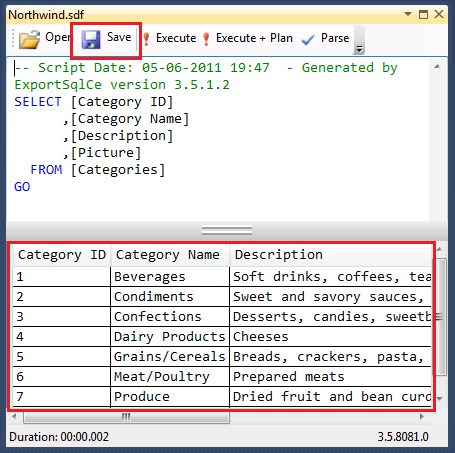Click the results scroll down arrow

click(440, 399)
